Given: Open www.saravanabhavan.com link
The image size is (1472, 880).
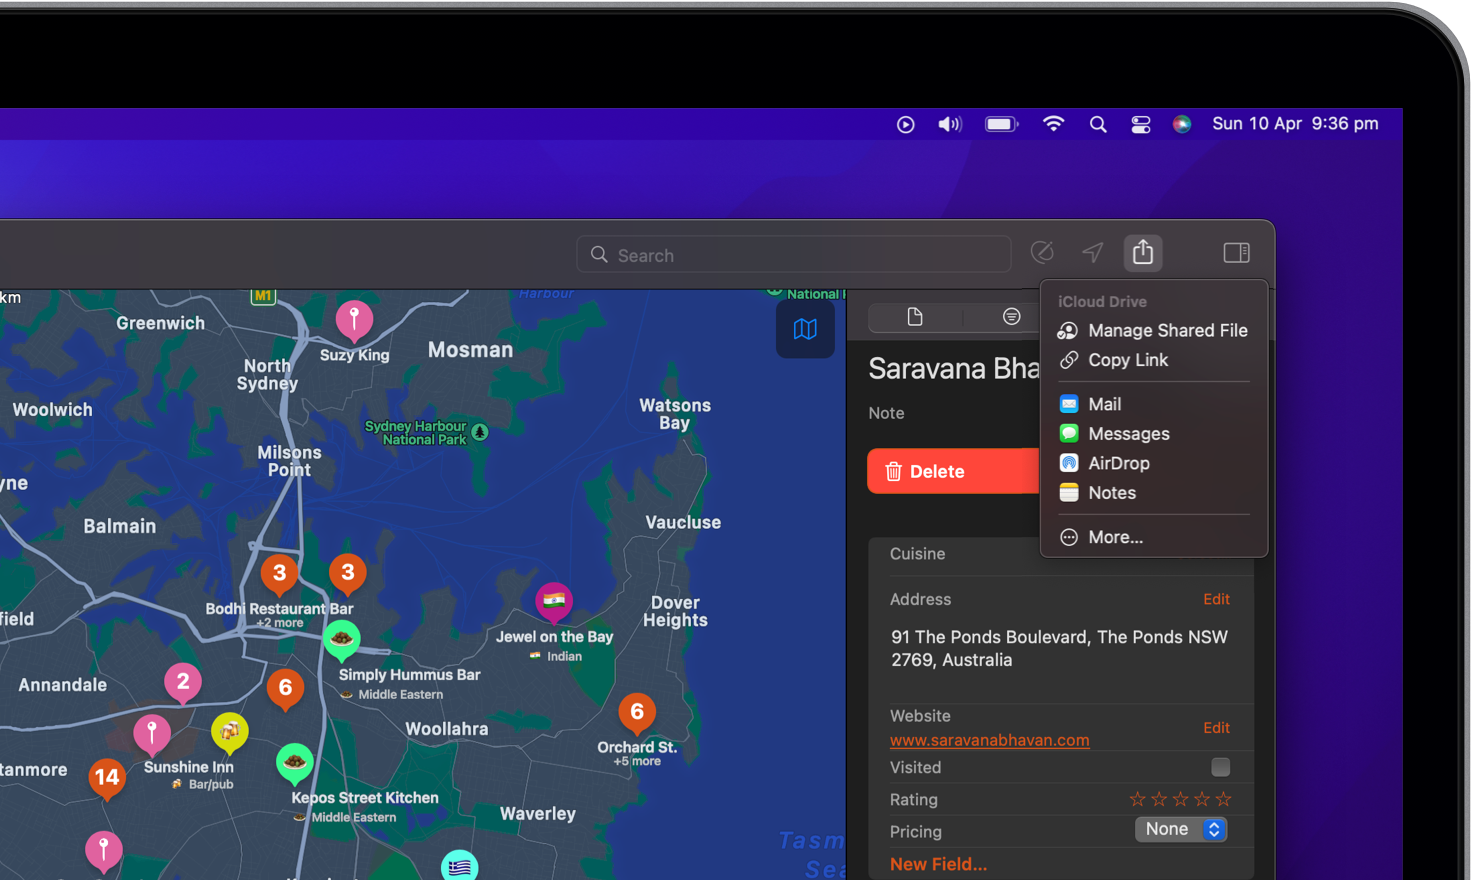Looking at the screenshot, I should tap(989, 740).
